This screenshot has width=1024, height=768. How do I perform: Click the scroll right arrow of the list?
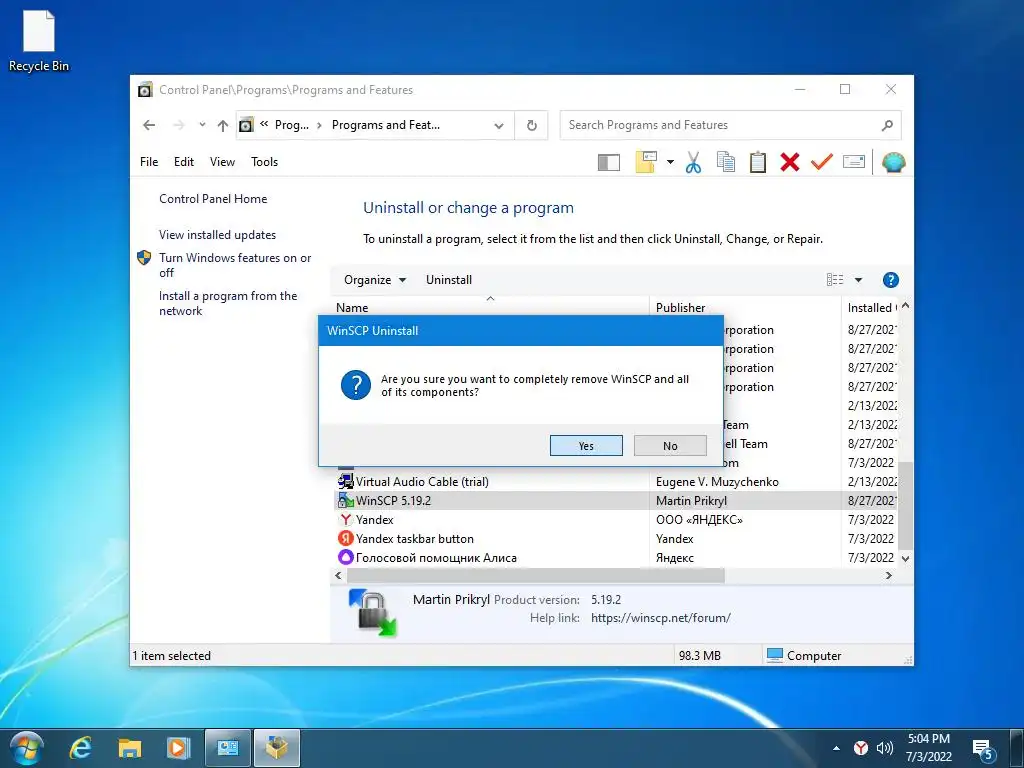(x=888, y=575)
